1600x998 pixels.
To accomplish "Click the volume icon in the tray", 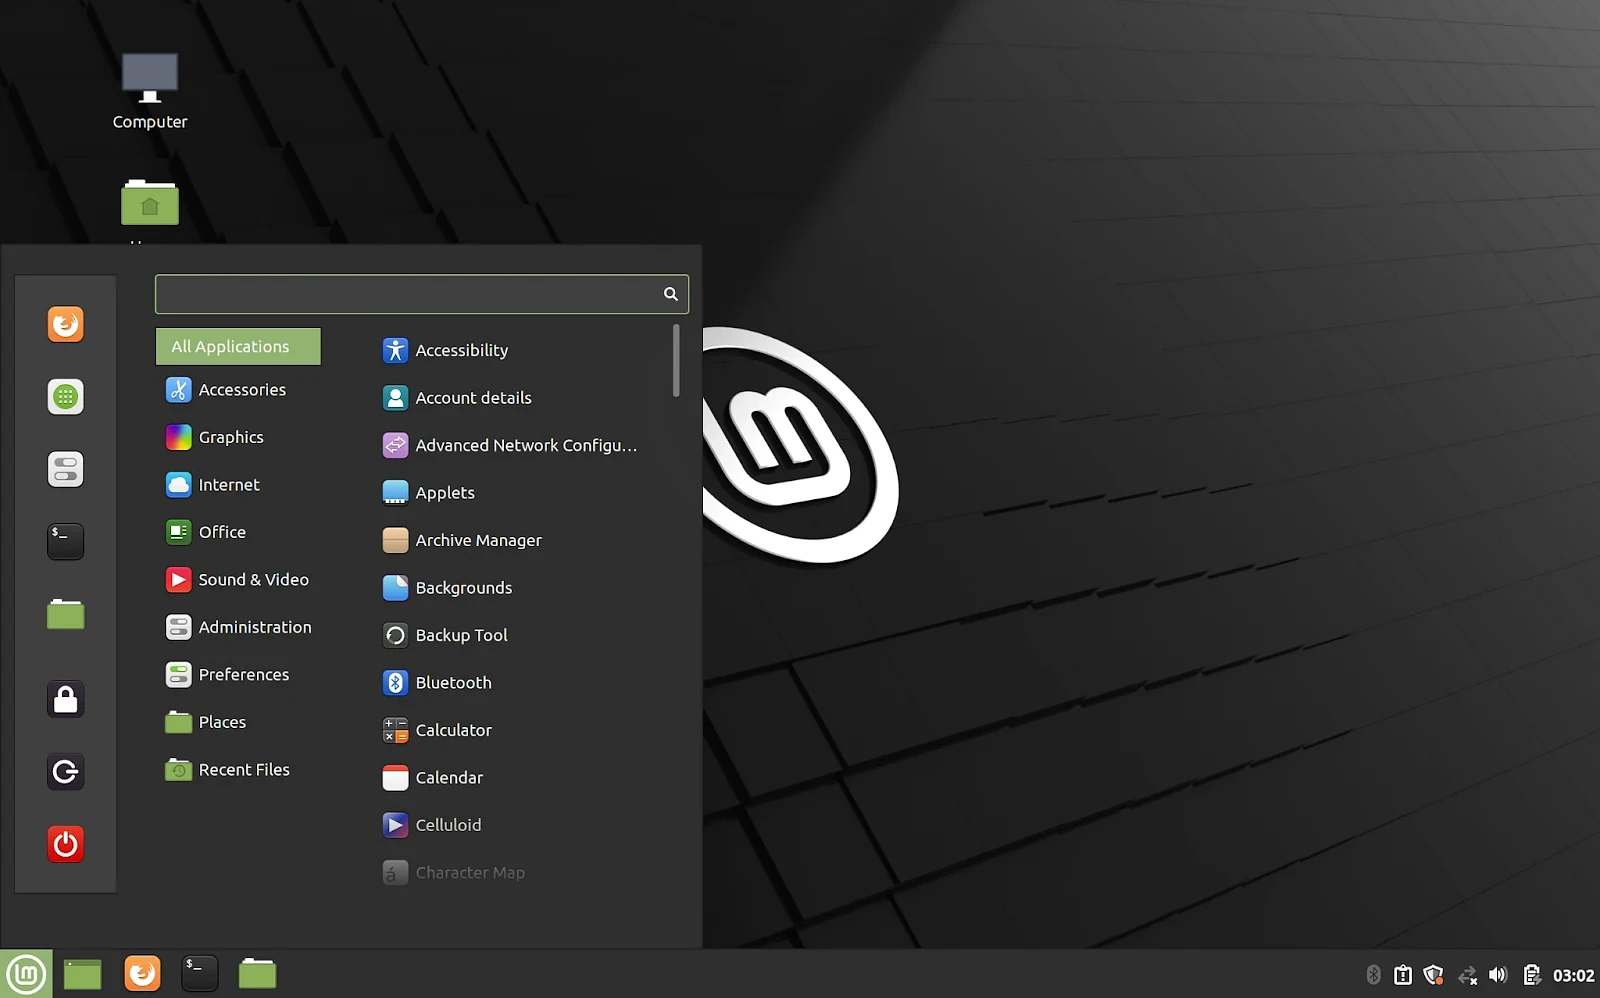I will point(1498,973).
